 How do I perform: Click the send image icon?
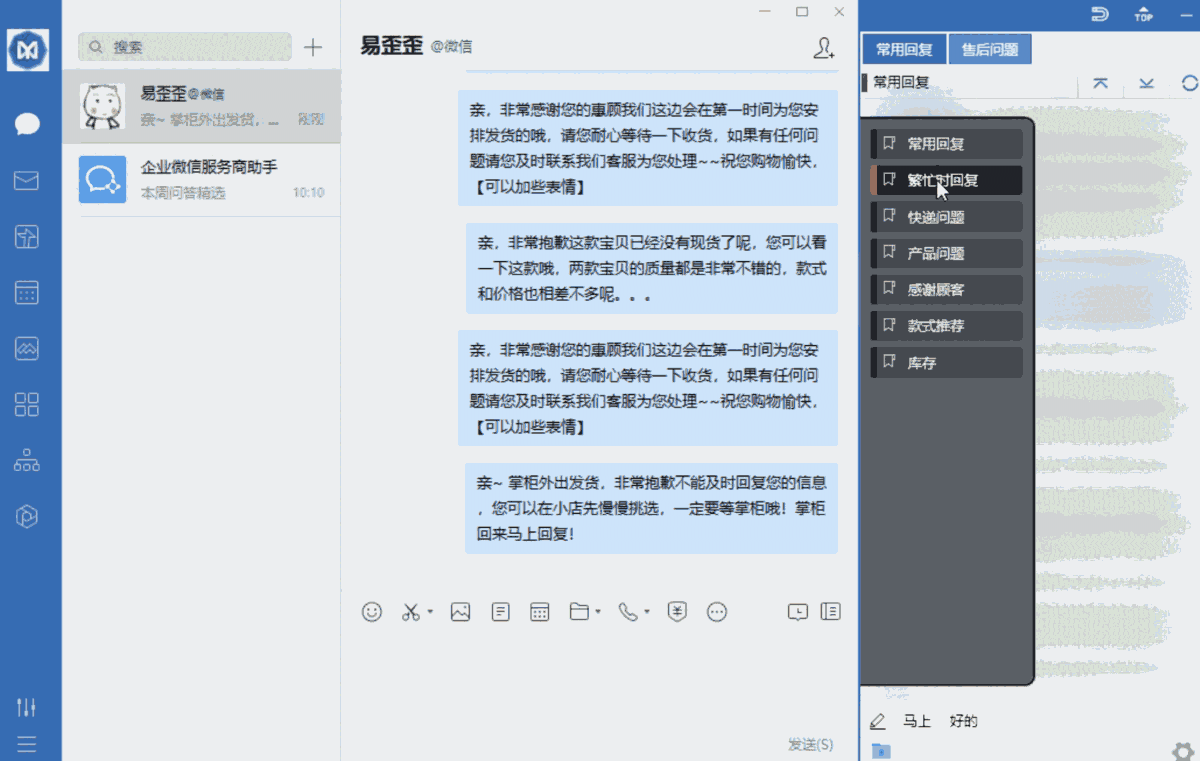pyautogui.click(x=460, y=611)
